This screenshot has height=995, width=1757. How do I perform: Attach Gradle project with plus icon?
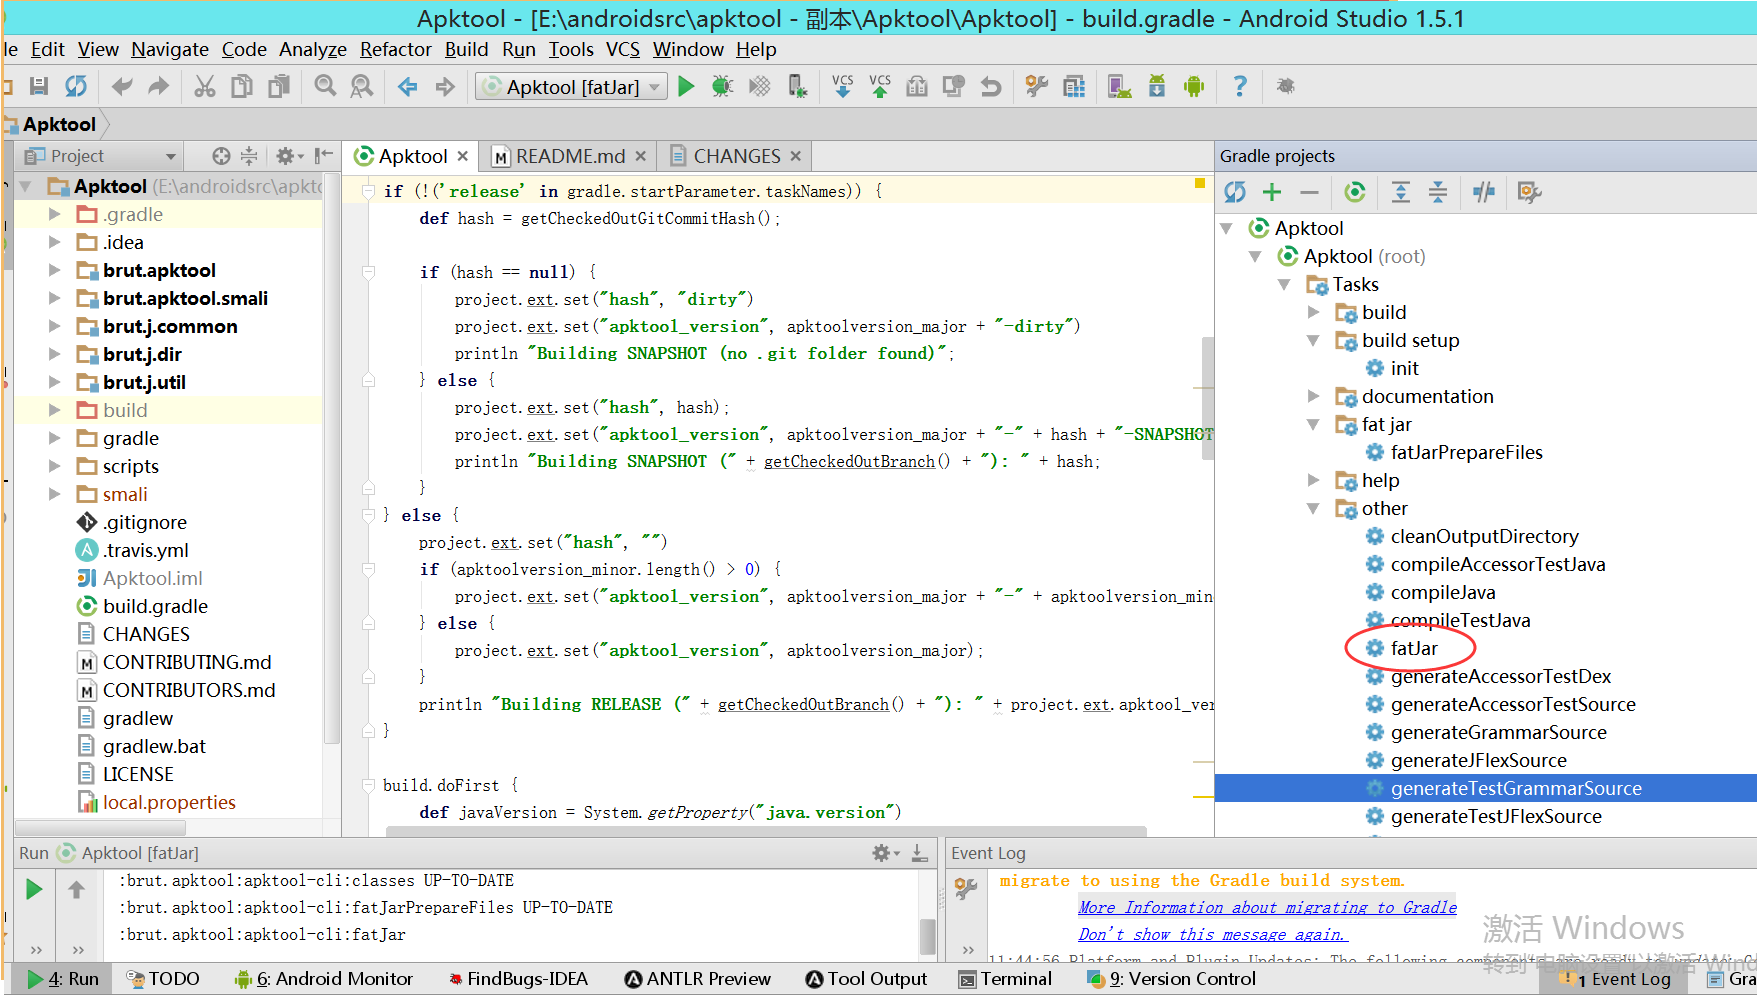(1272, 192)
